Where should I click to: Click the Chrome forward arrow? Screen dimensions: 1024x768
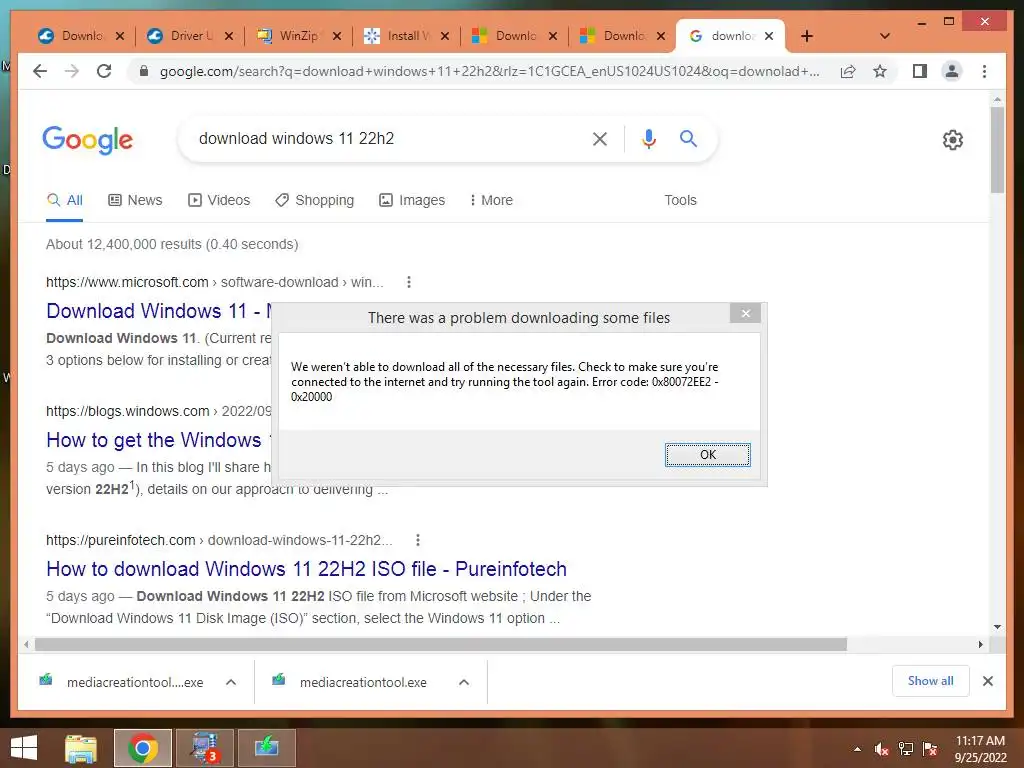pyautogui.click(x=71, y=71)
